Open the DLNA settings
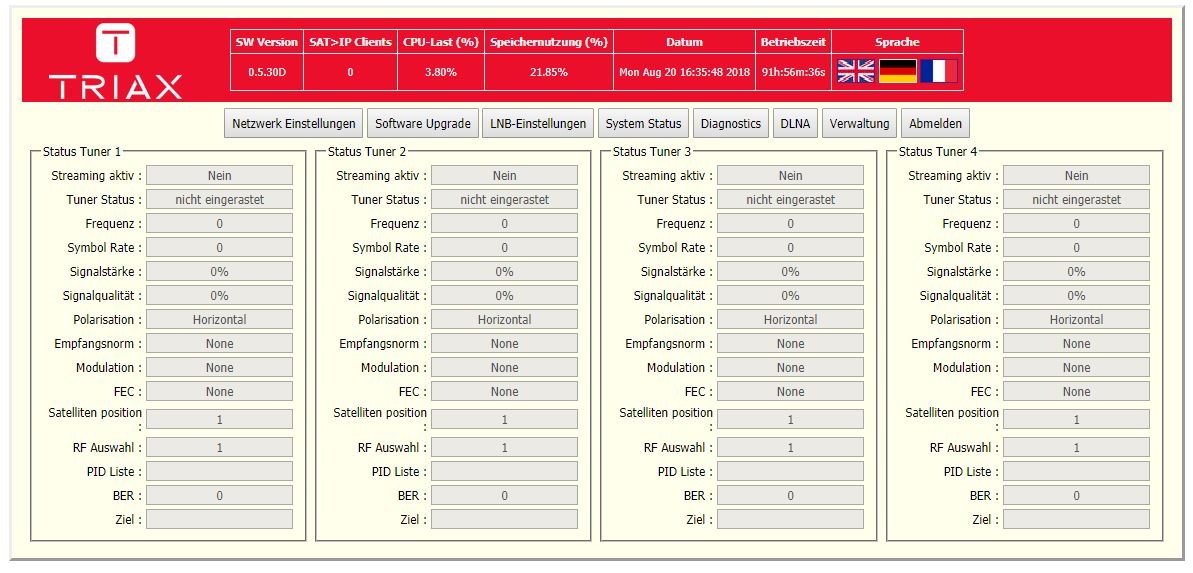 click(795, 123)
